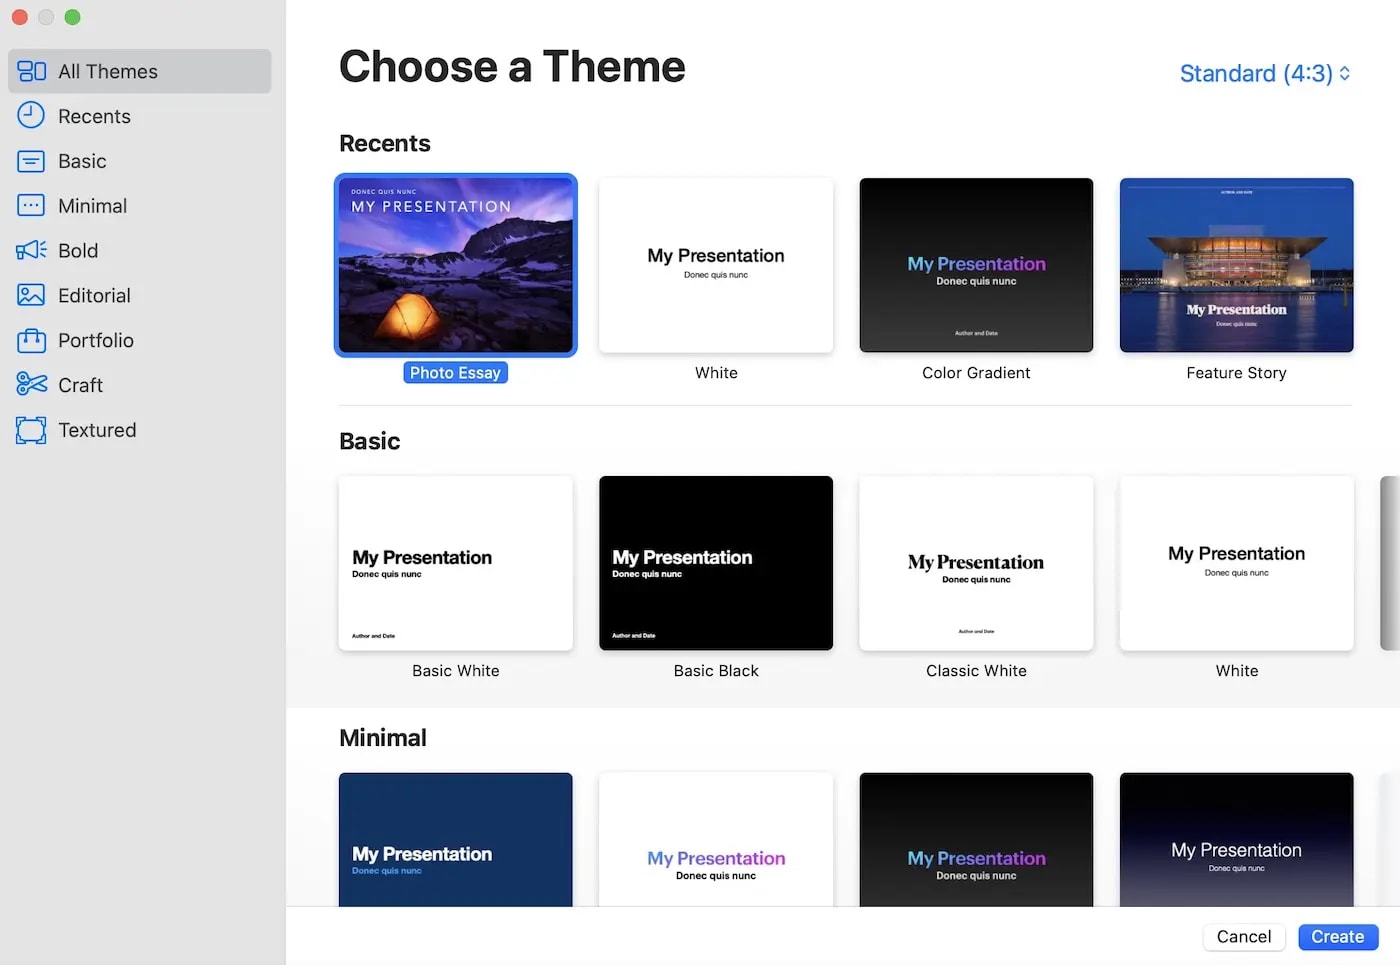Viewport: 1400px width, 965px height.
Task: Open the Craft themes category icon
Action: point(31,385)
